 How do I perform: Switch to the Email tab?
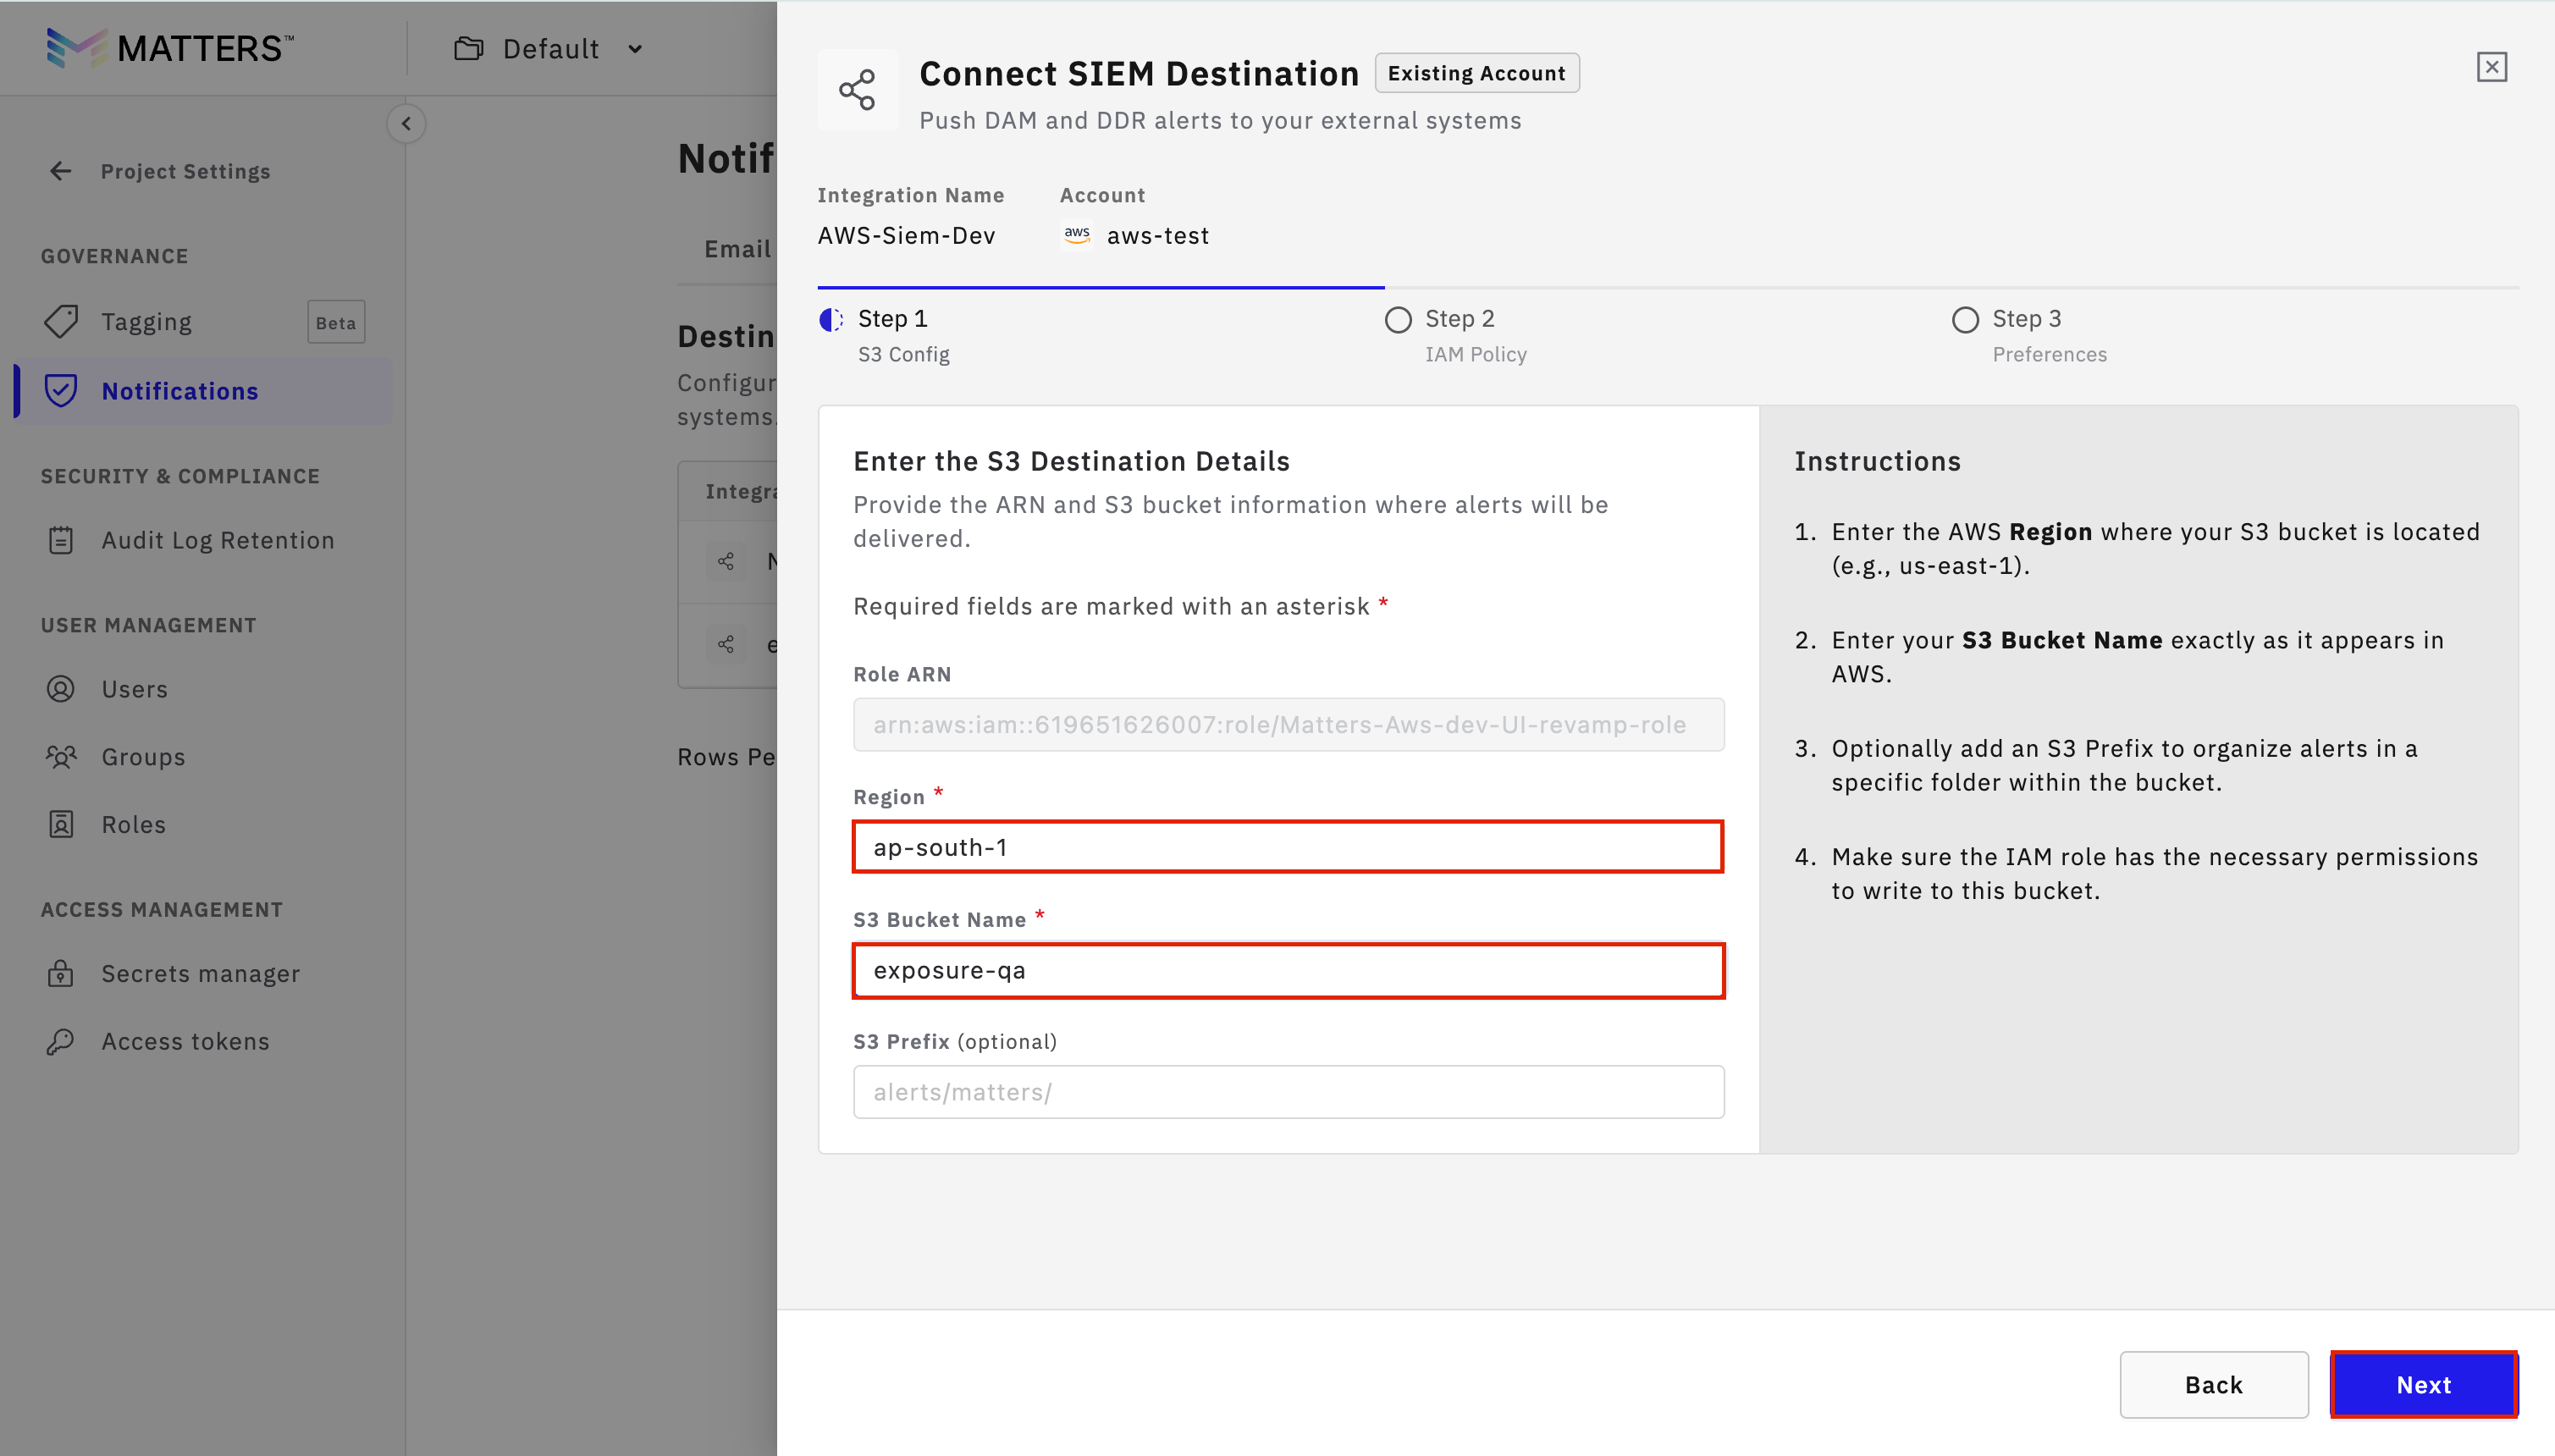pos(737,249)
